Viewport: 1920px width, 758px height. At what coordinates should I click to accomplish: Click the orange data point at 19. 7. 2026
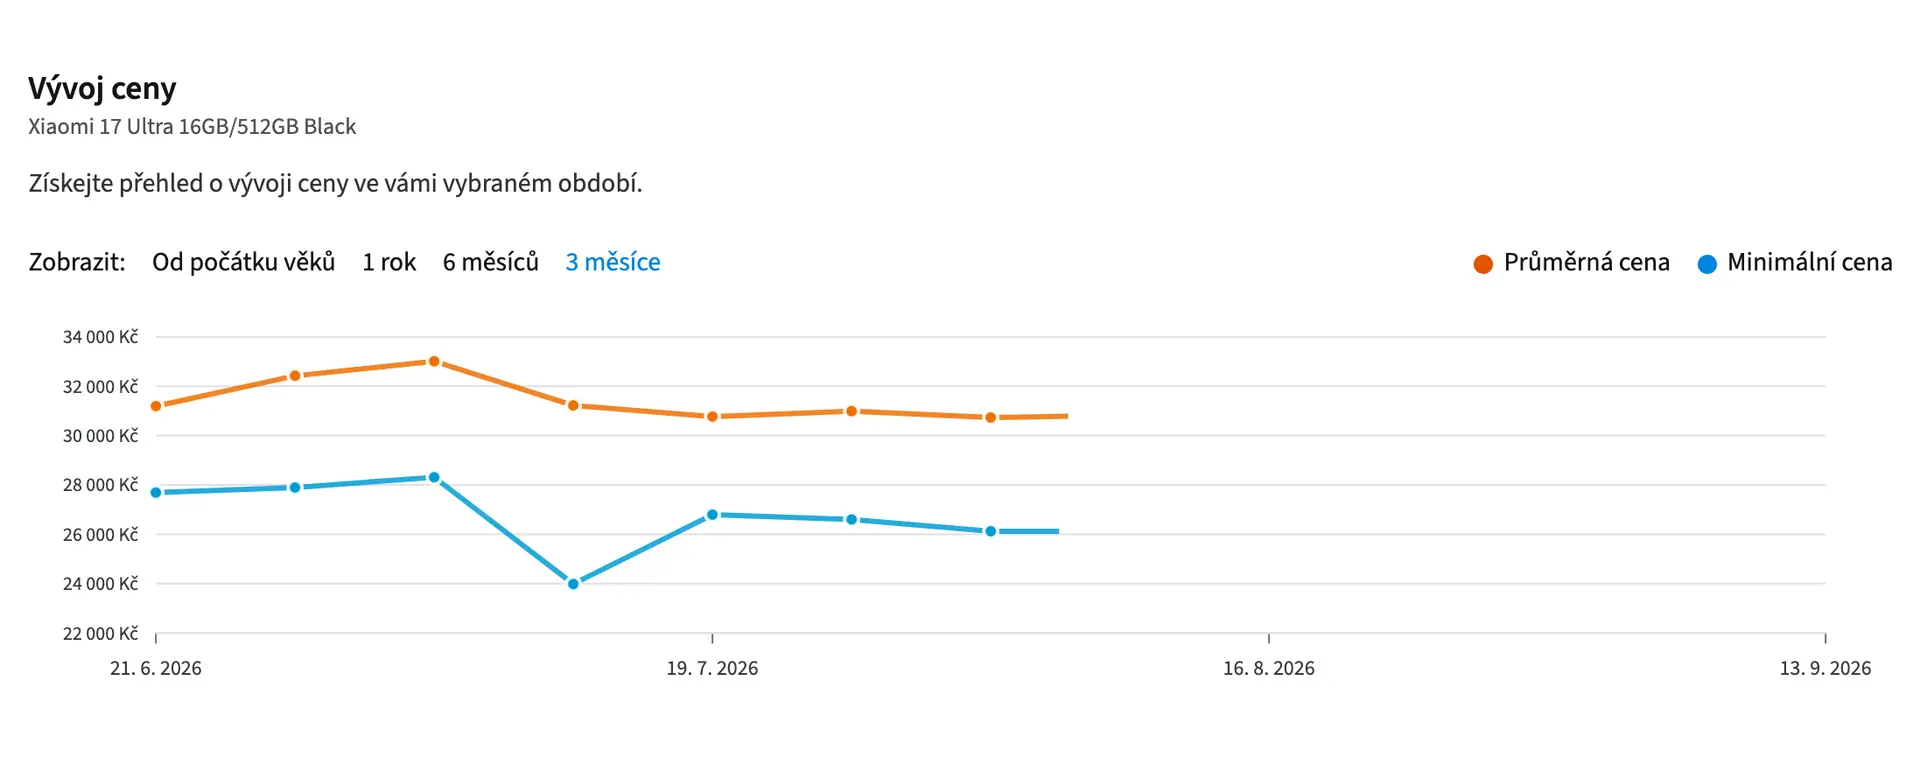pyautogui.click(x=712, y=417)
